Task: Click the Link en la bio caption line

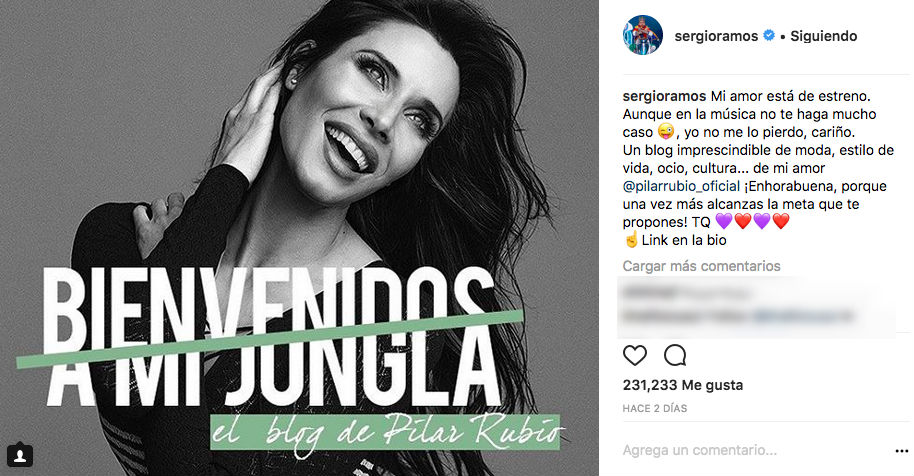Action: click(x=675, y=240)
